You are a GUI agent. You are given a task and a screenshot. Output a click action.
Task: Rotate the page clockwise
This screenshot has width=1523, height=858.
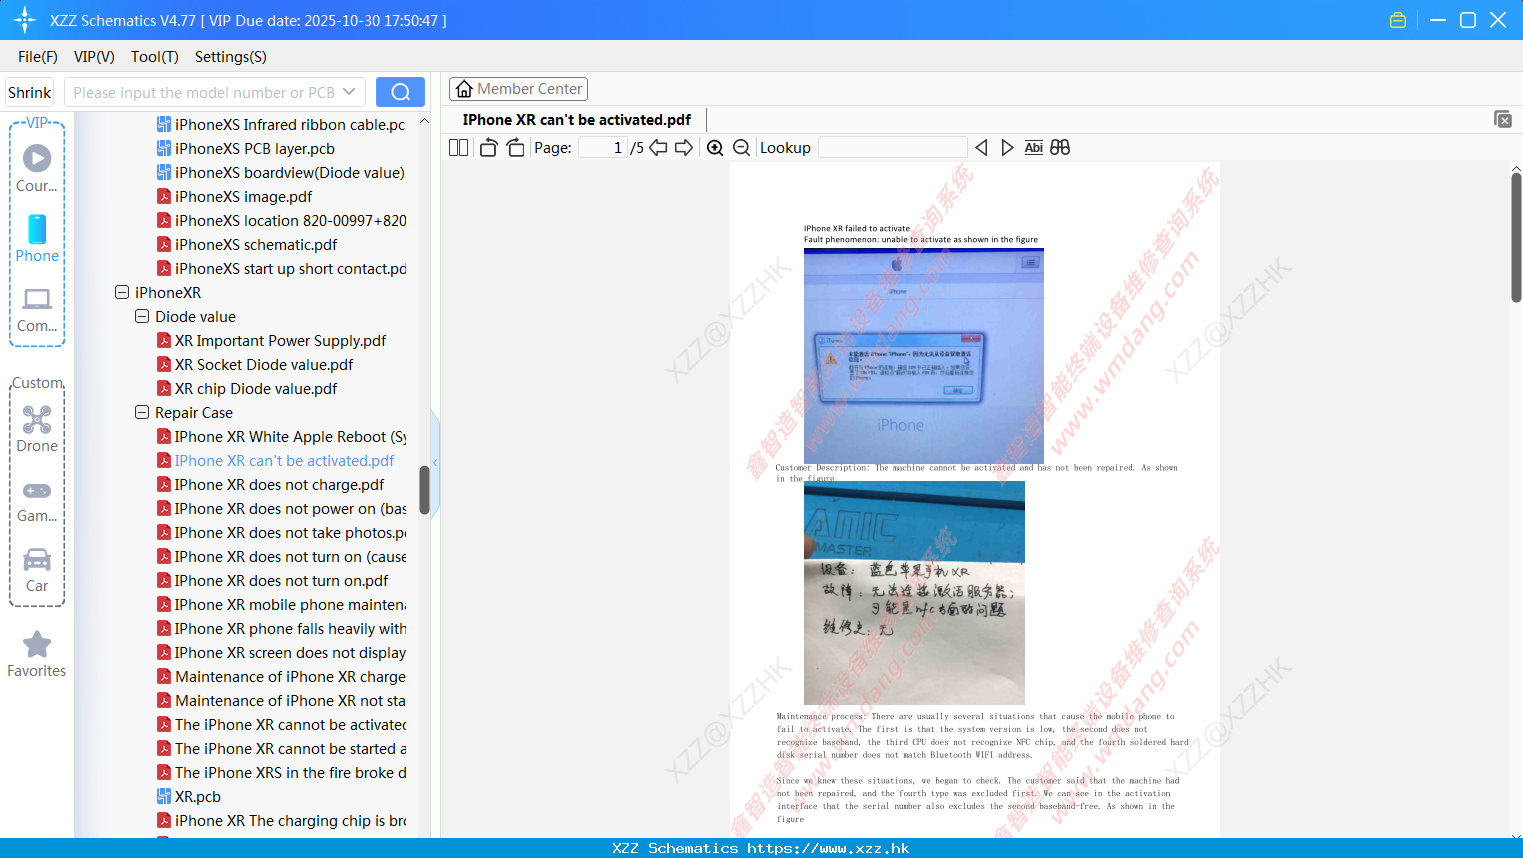pos(515,147)
